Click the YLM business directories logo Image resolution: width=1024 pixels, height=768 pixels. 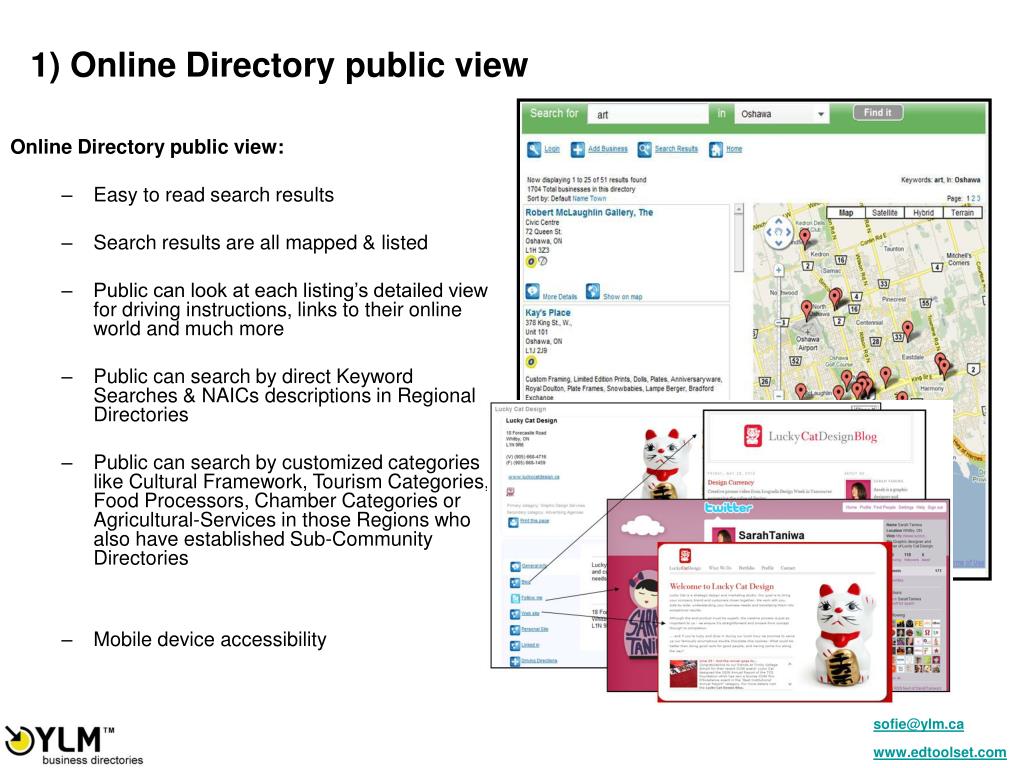[x=74, y=744]
